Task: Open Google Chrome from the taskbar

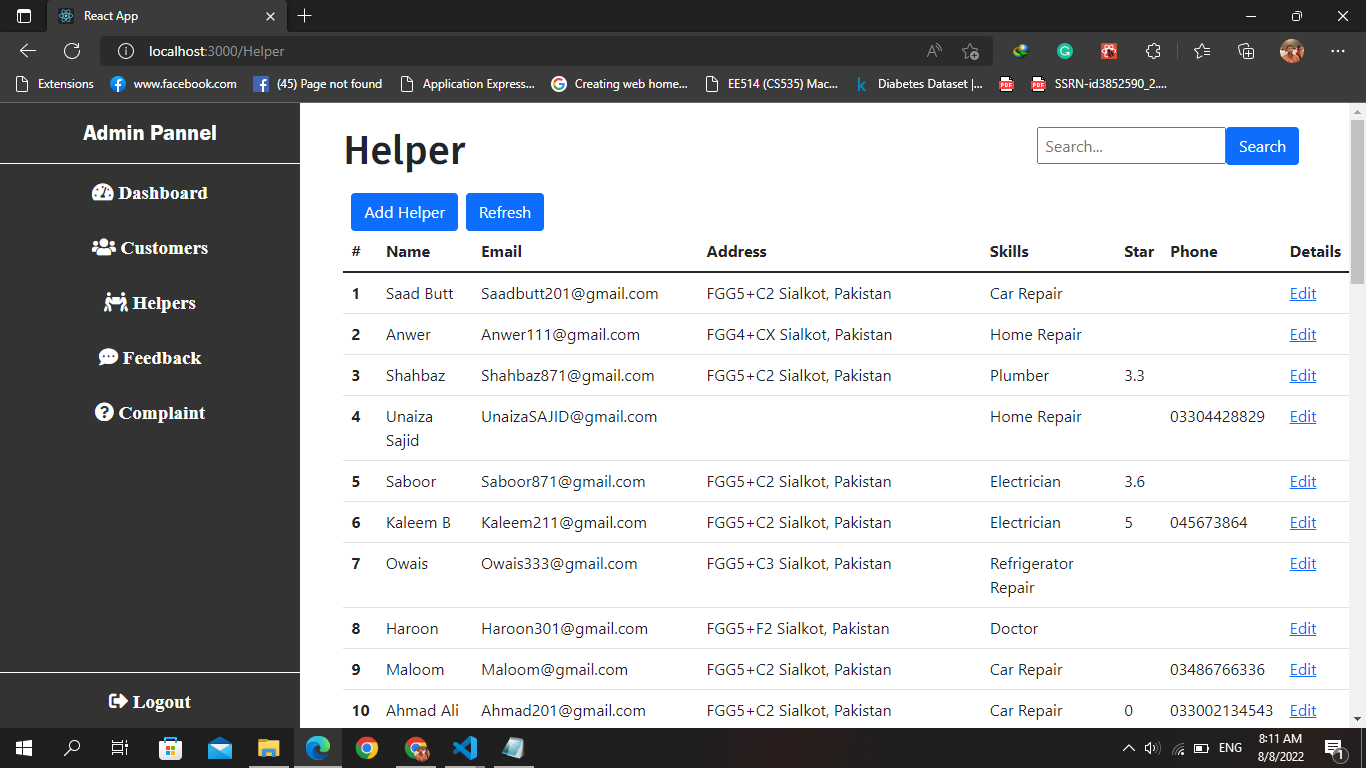Action: (367, 747)
